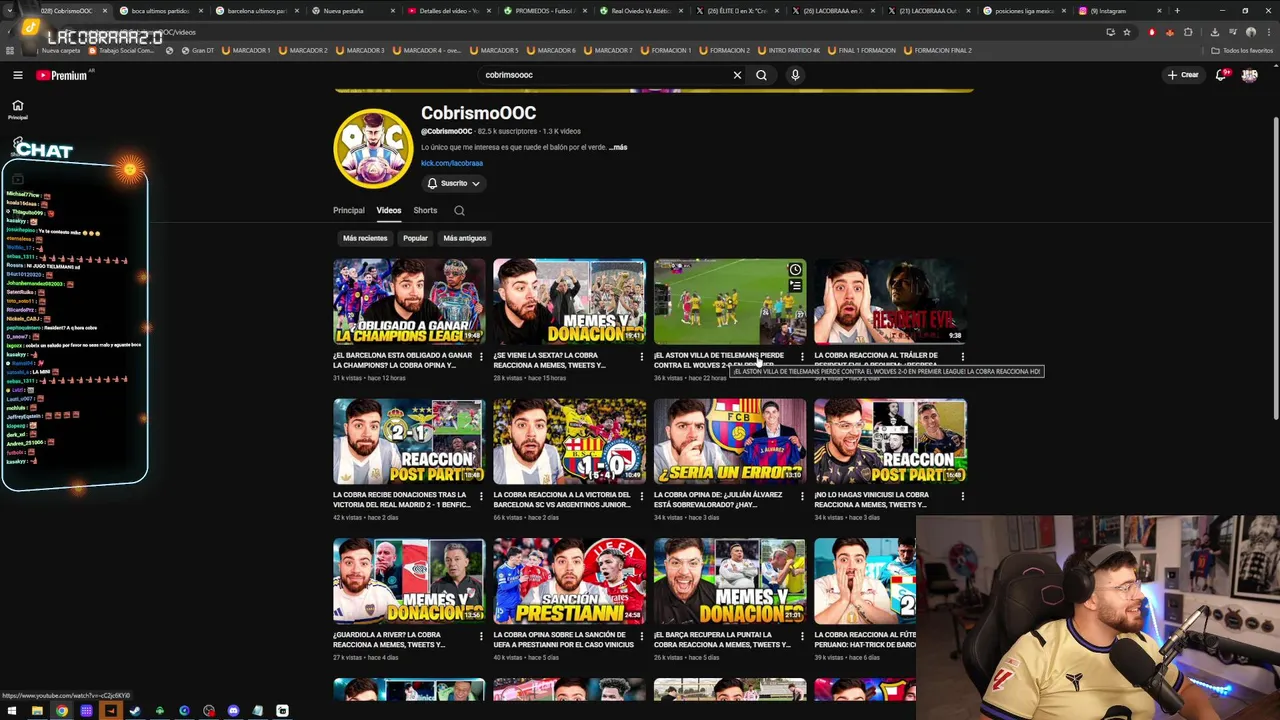Viewport: 1280px width, 720px height.
Task: Expand the Suscrito subscription dropdown
Action: pos(454,183)
